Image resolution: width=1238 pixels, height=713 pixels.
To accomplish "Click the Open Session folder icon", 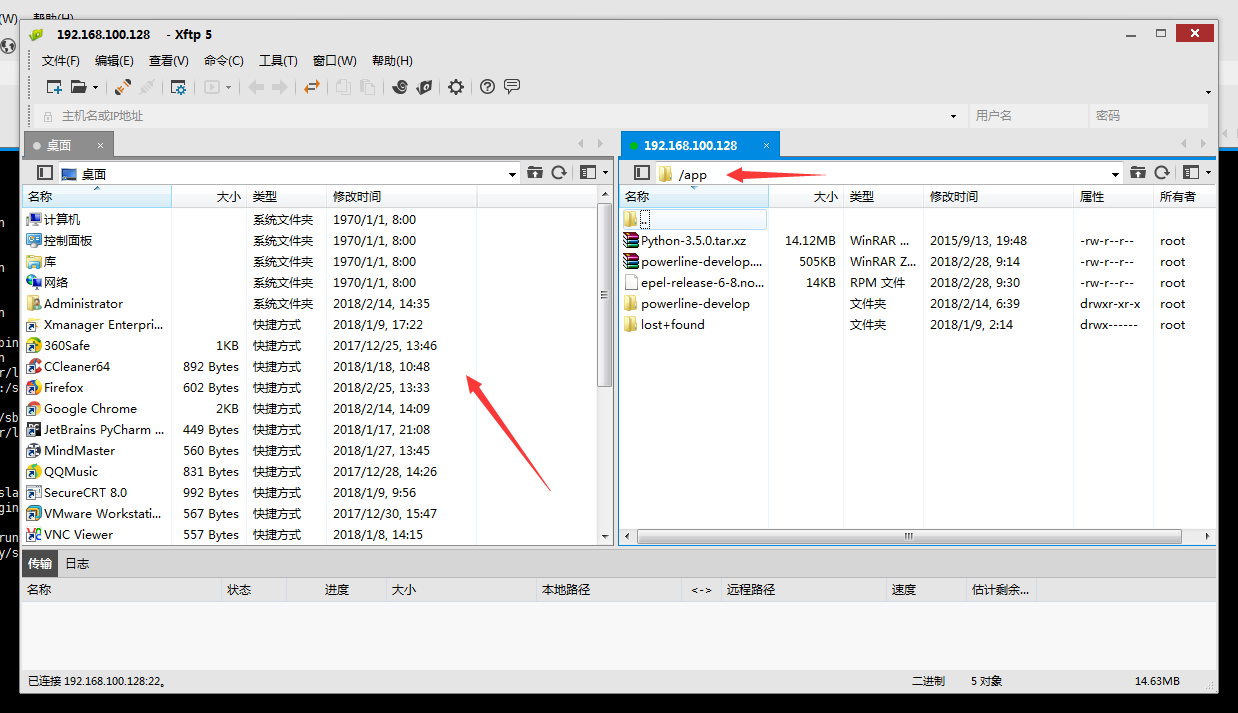I will coord(78,87).
